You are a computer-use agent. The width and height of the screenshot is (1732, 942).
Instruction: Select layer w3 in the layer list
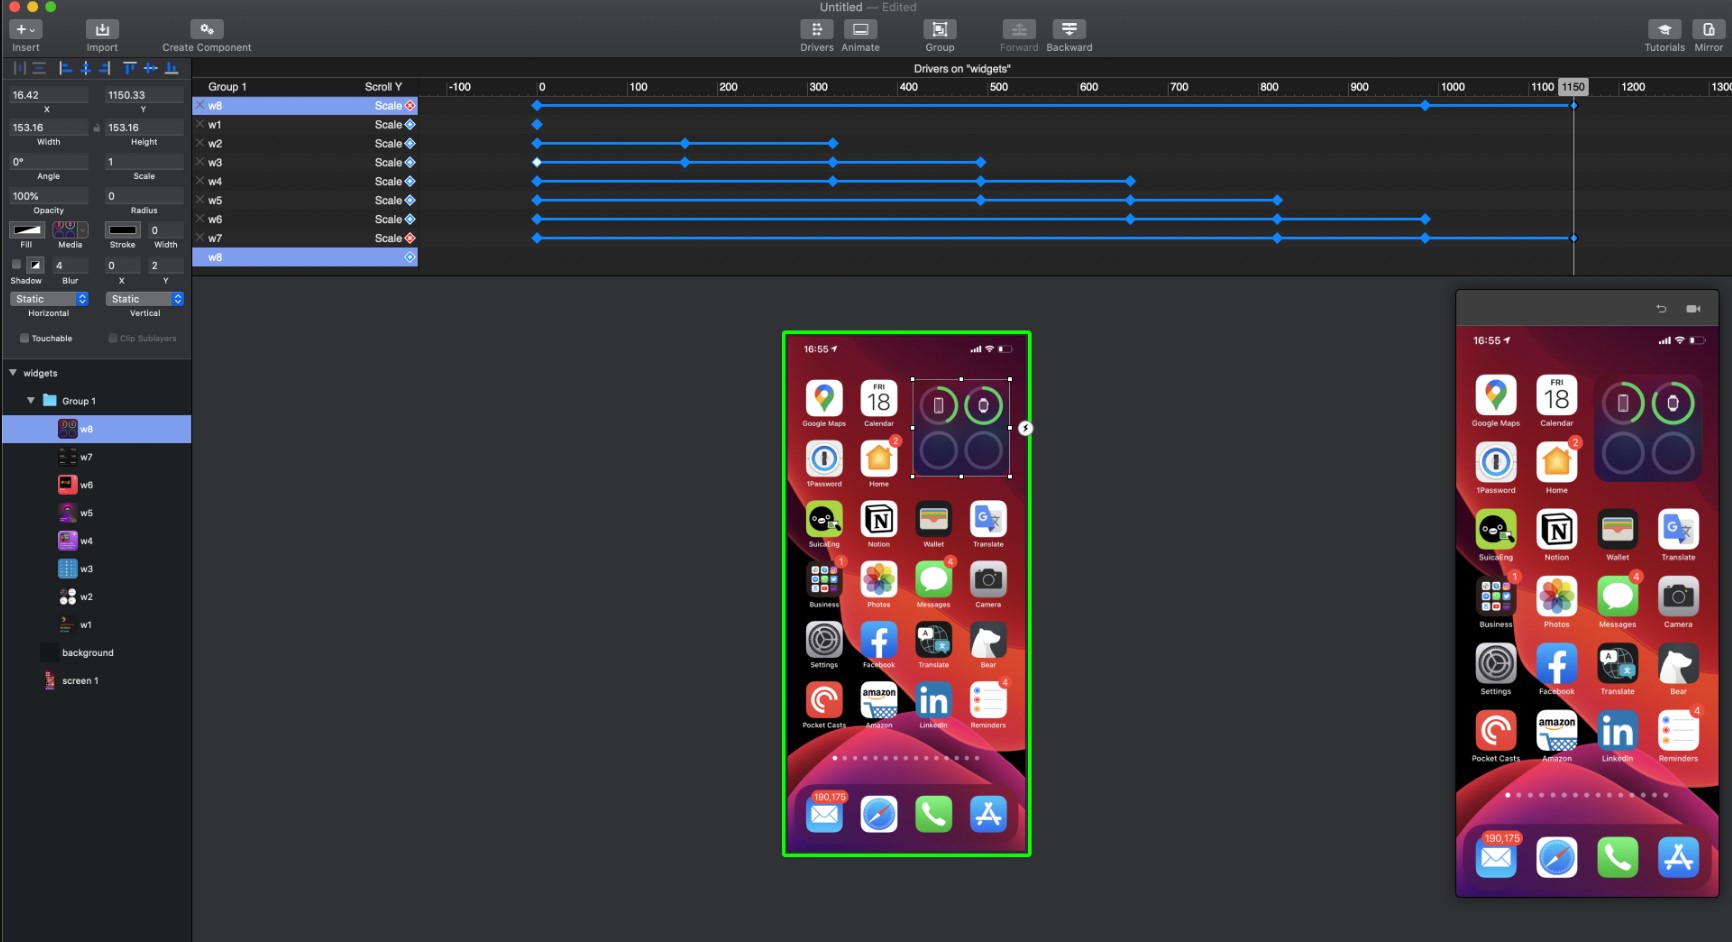pyautogui.click(x=97, y=569)
